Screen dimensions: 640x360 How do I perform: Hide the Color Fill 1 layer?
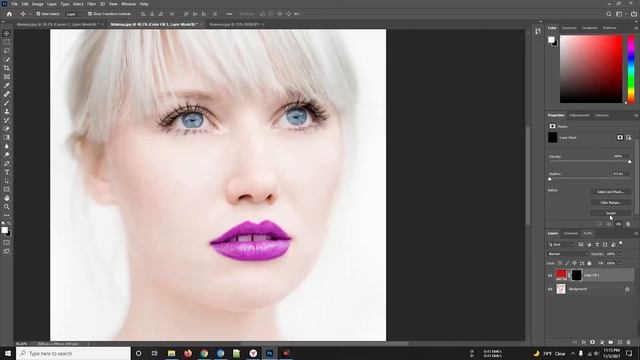coord(550,275)
